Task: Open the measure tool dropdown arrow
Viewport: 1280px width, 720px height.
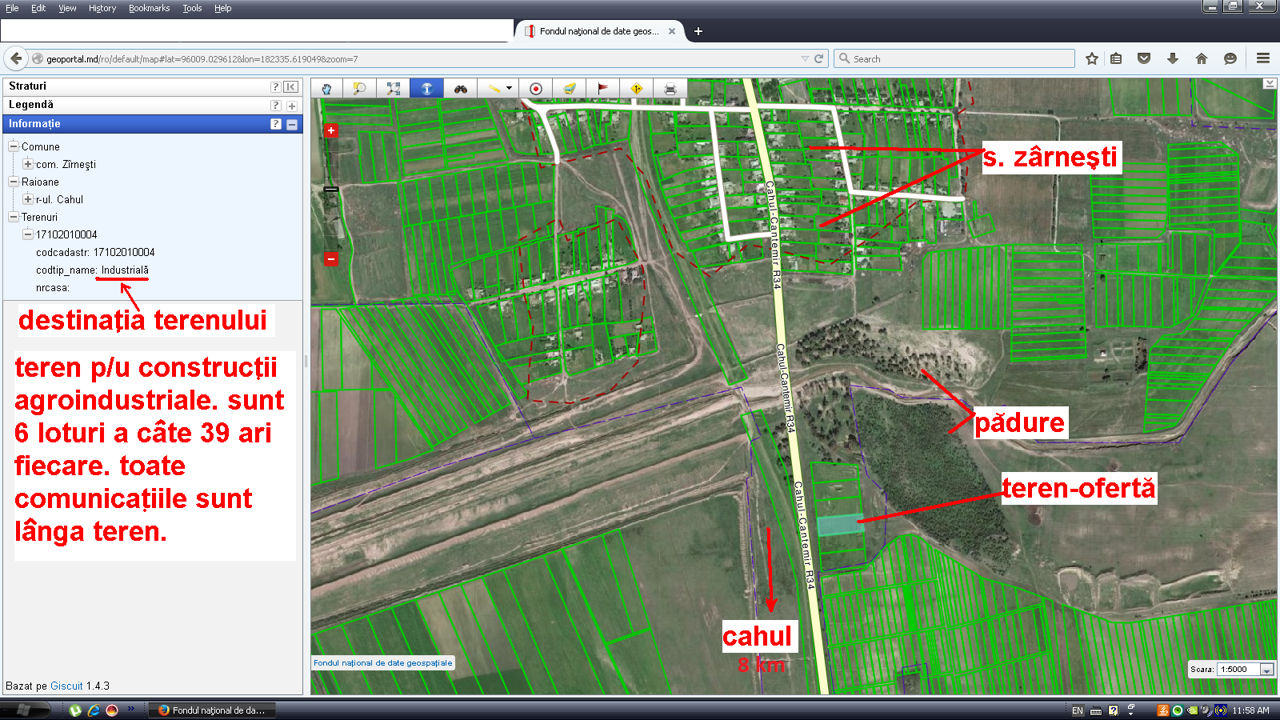Action: coord(510,88)
